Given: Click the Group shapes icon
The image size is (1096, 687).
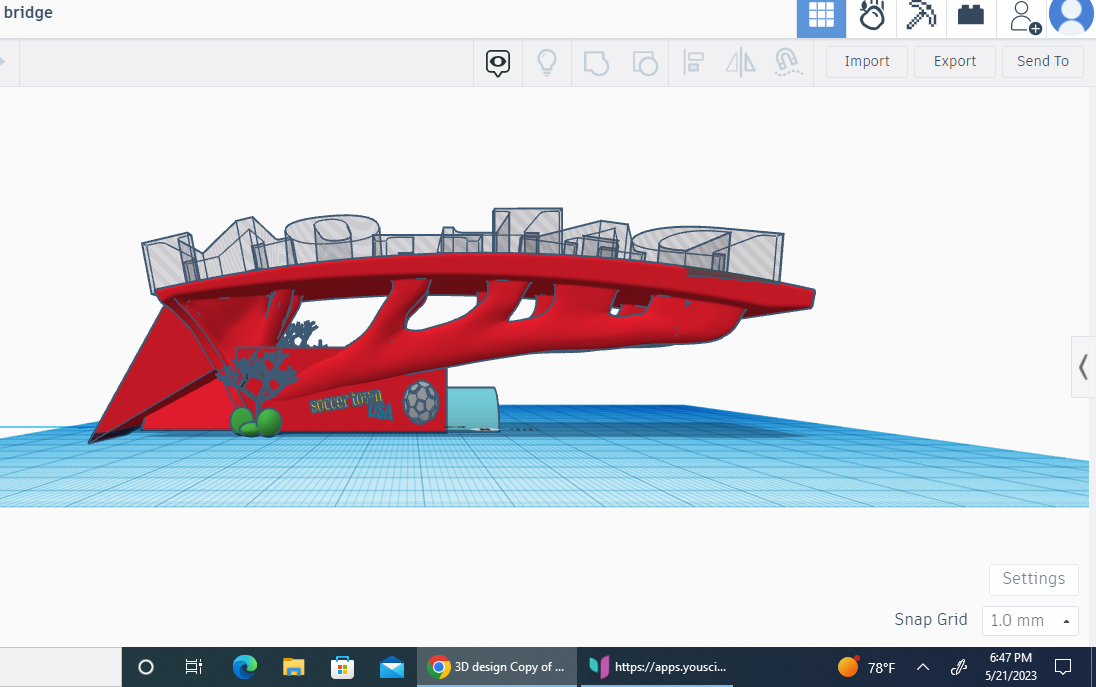Looking at the screenshot, I should tap(596, 63).
